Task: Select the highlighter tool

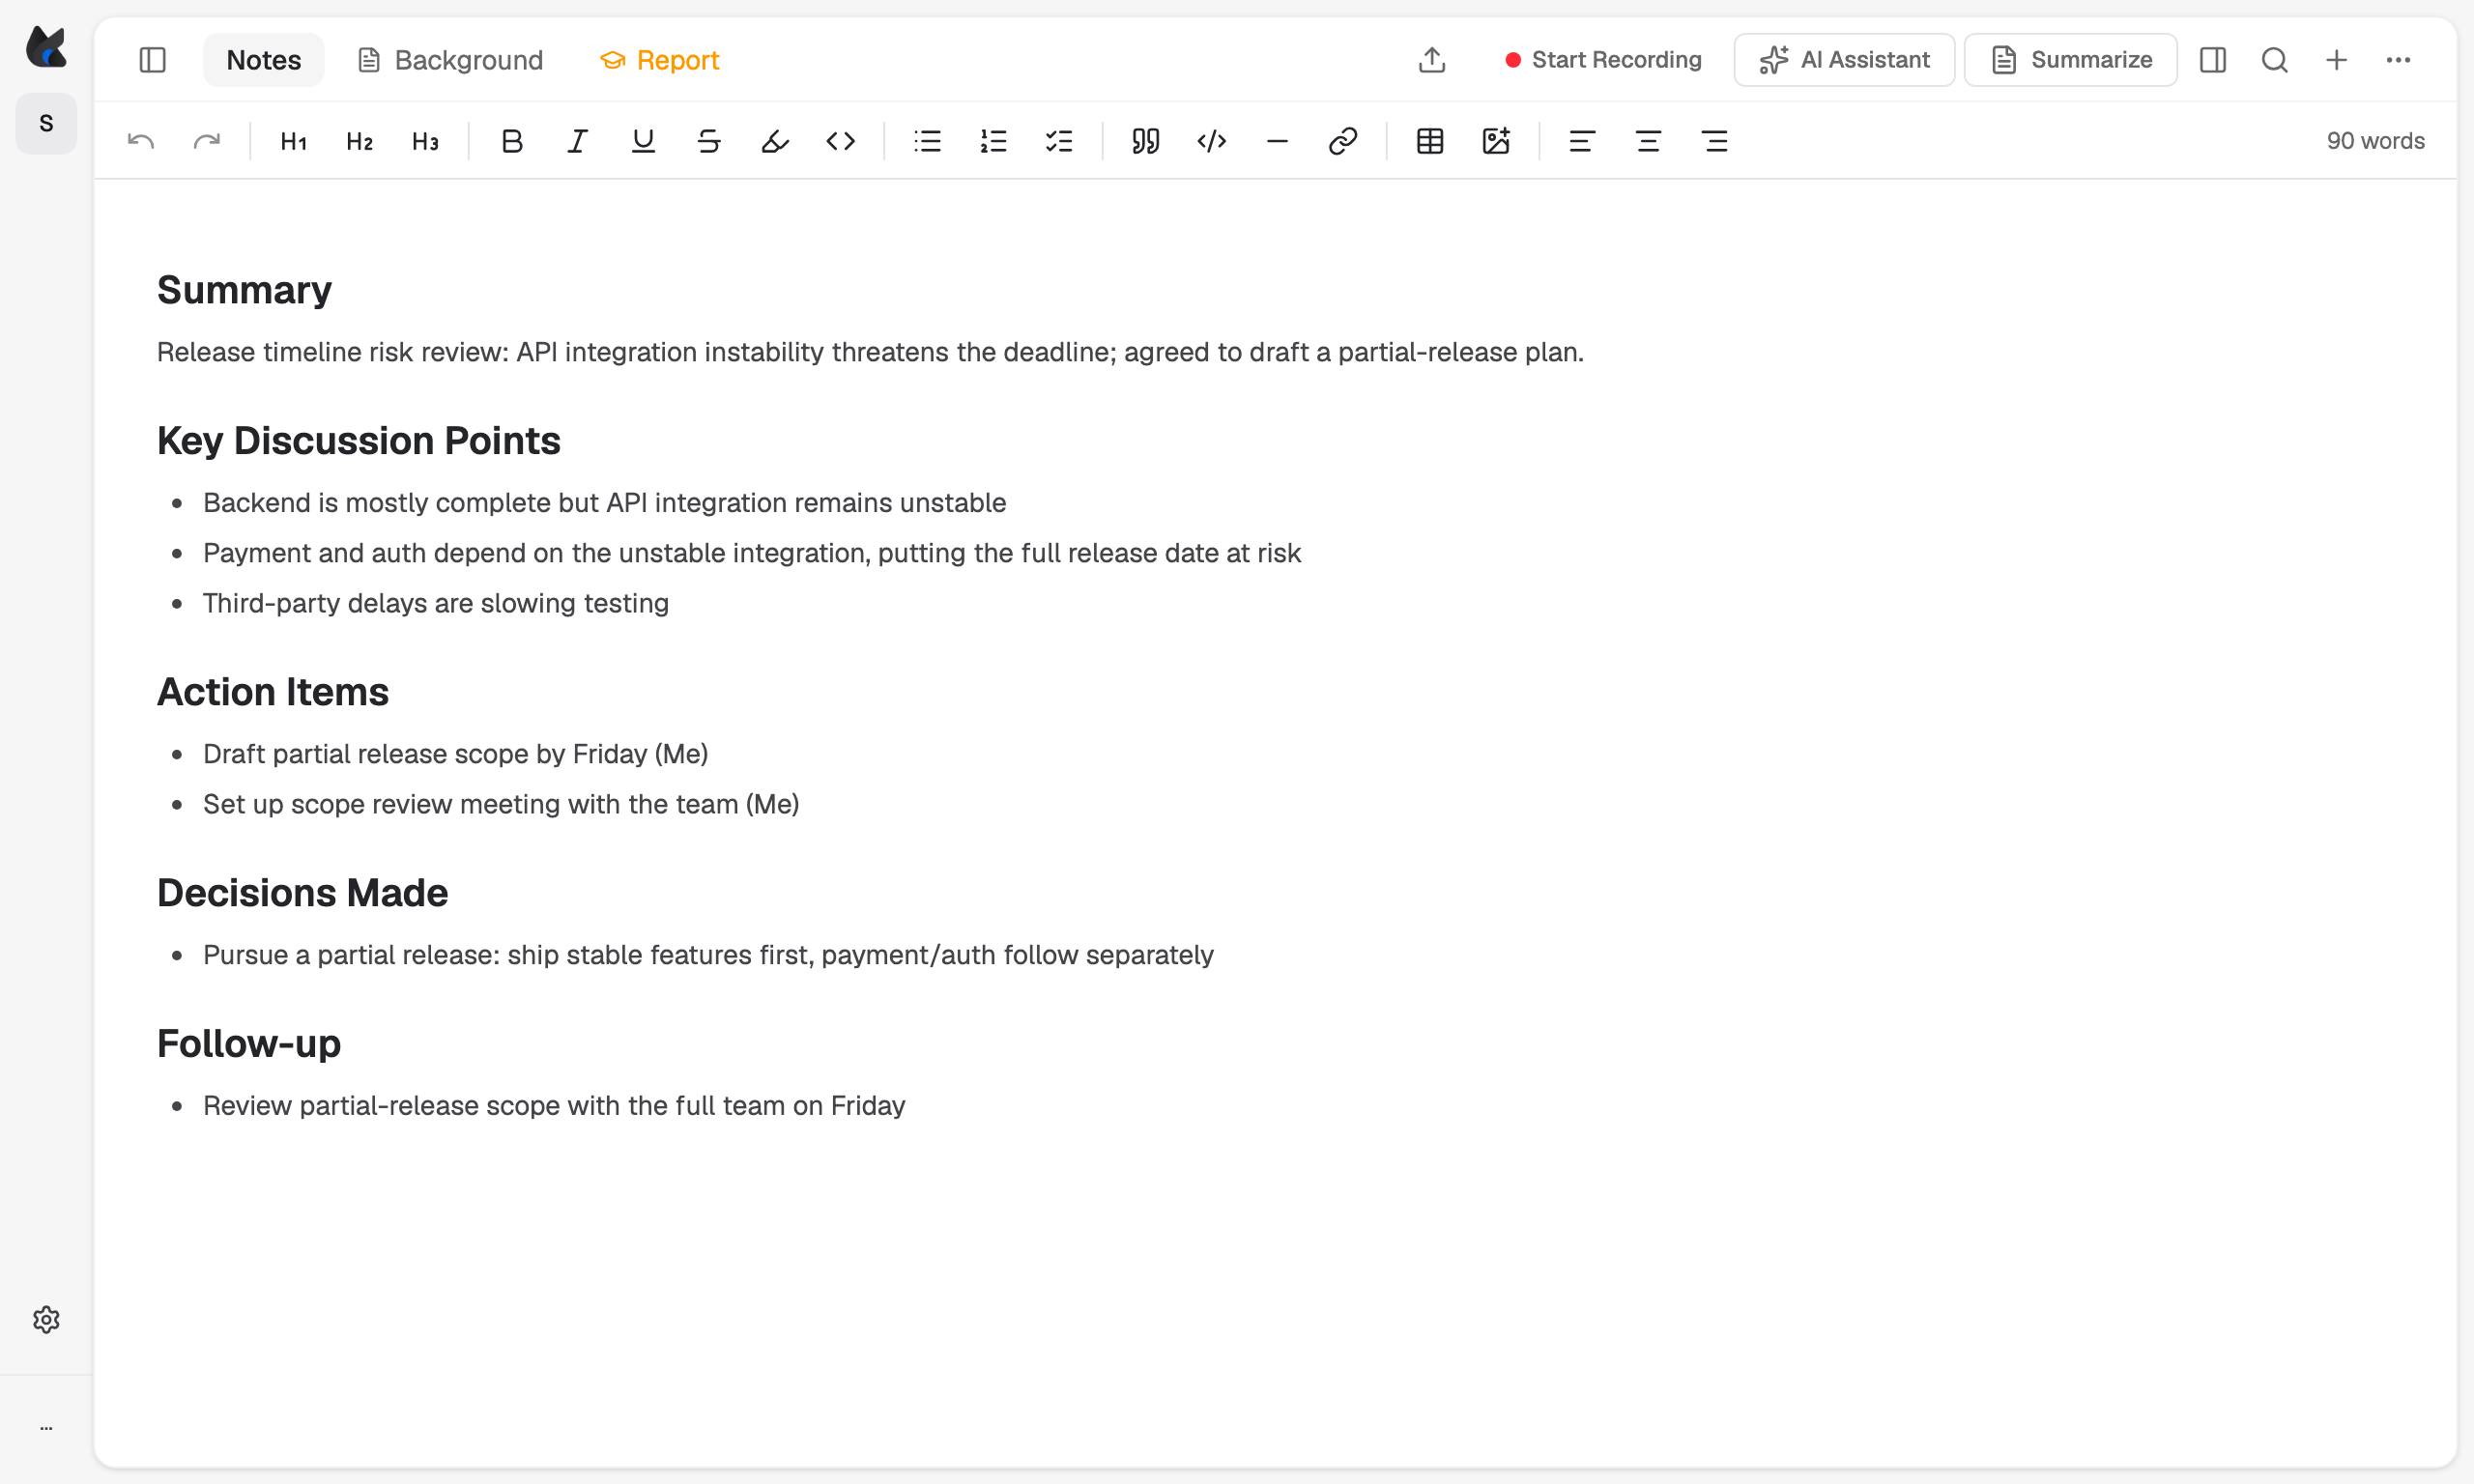Action: 775,141
